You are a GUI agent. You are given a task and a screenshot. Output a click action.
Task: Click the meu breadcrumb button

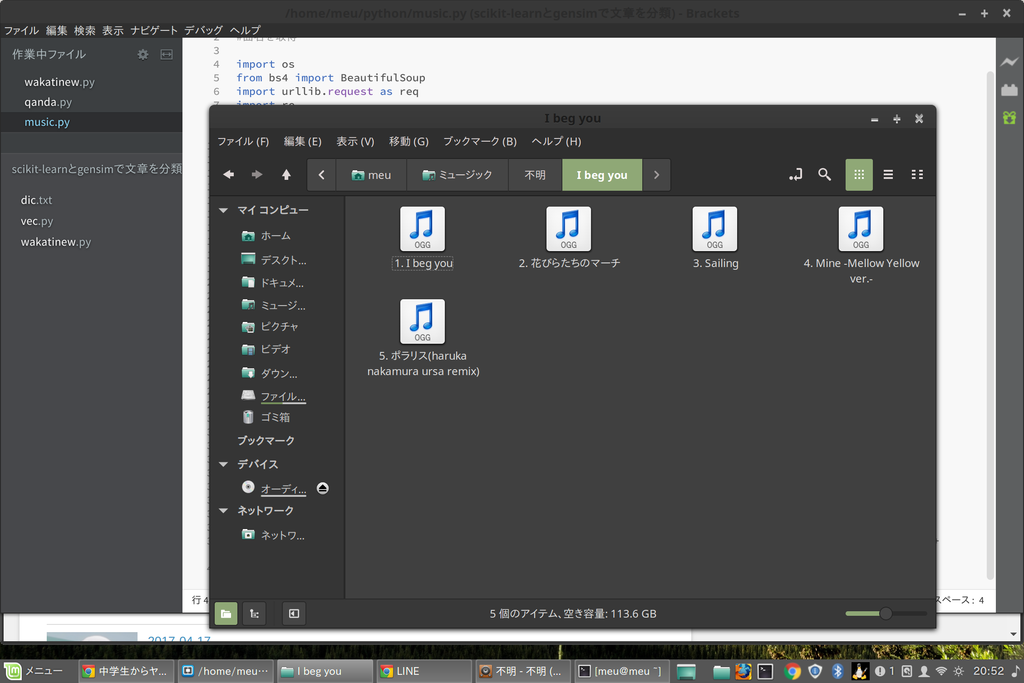[371, 174]
